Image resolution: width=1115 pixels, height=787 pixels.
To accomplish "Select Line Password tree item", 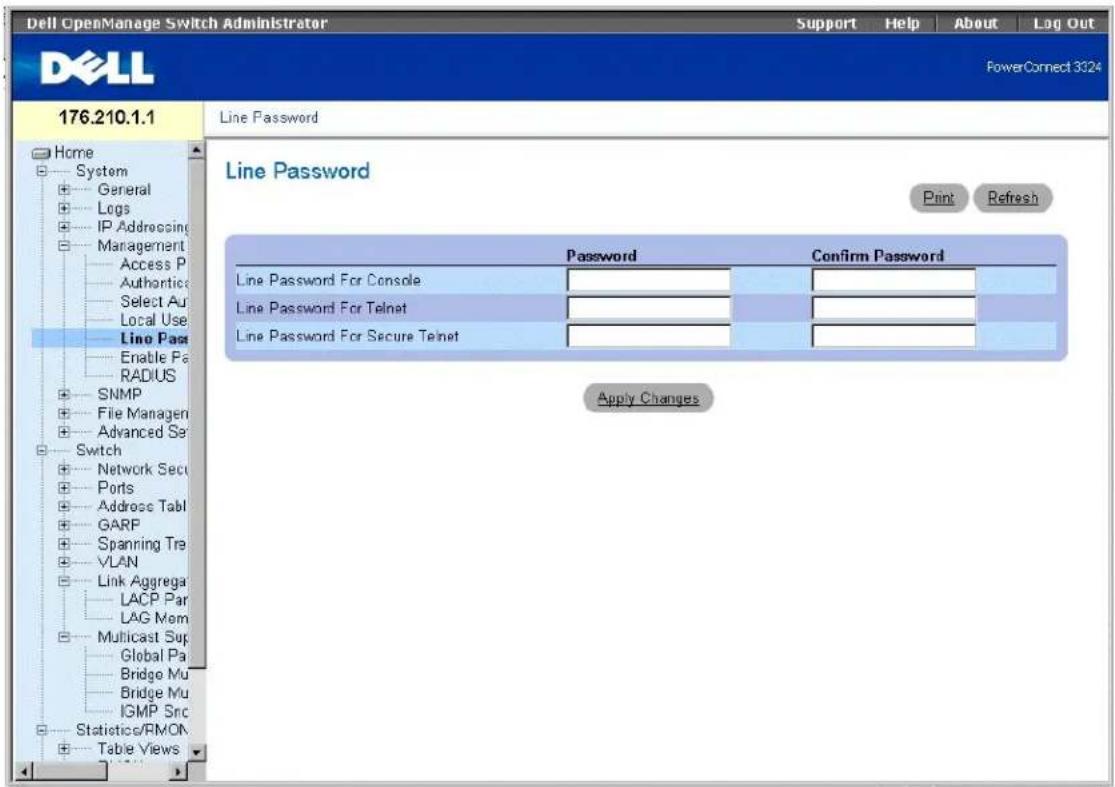I will pos(154,338).
